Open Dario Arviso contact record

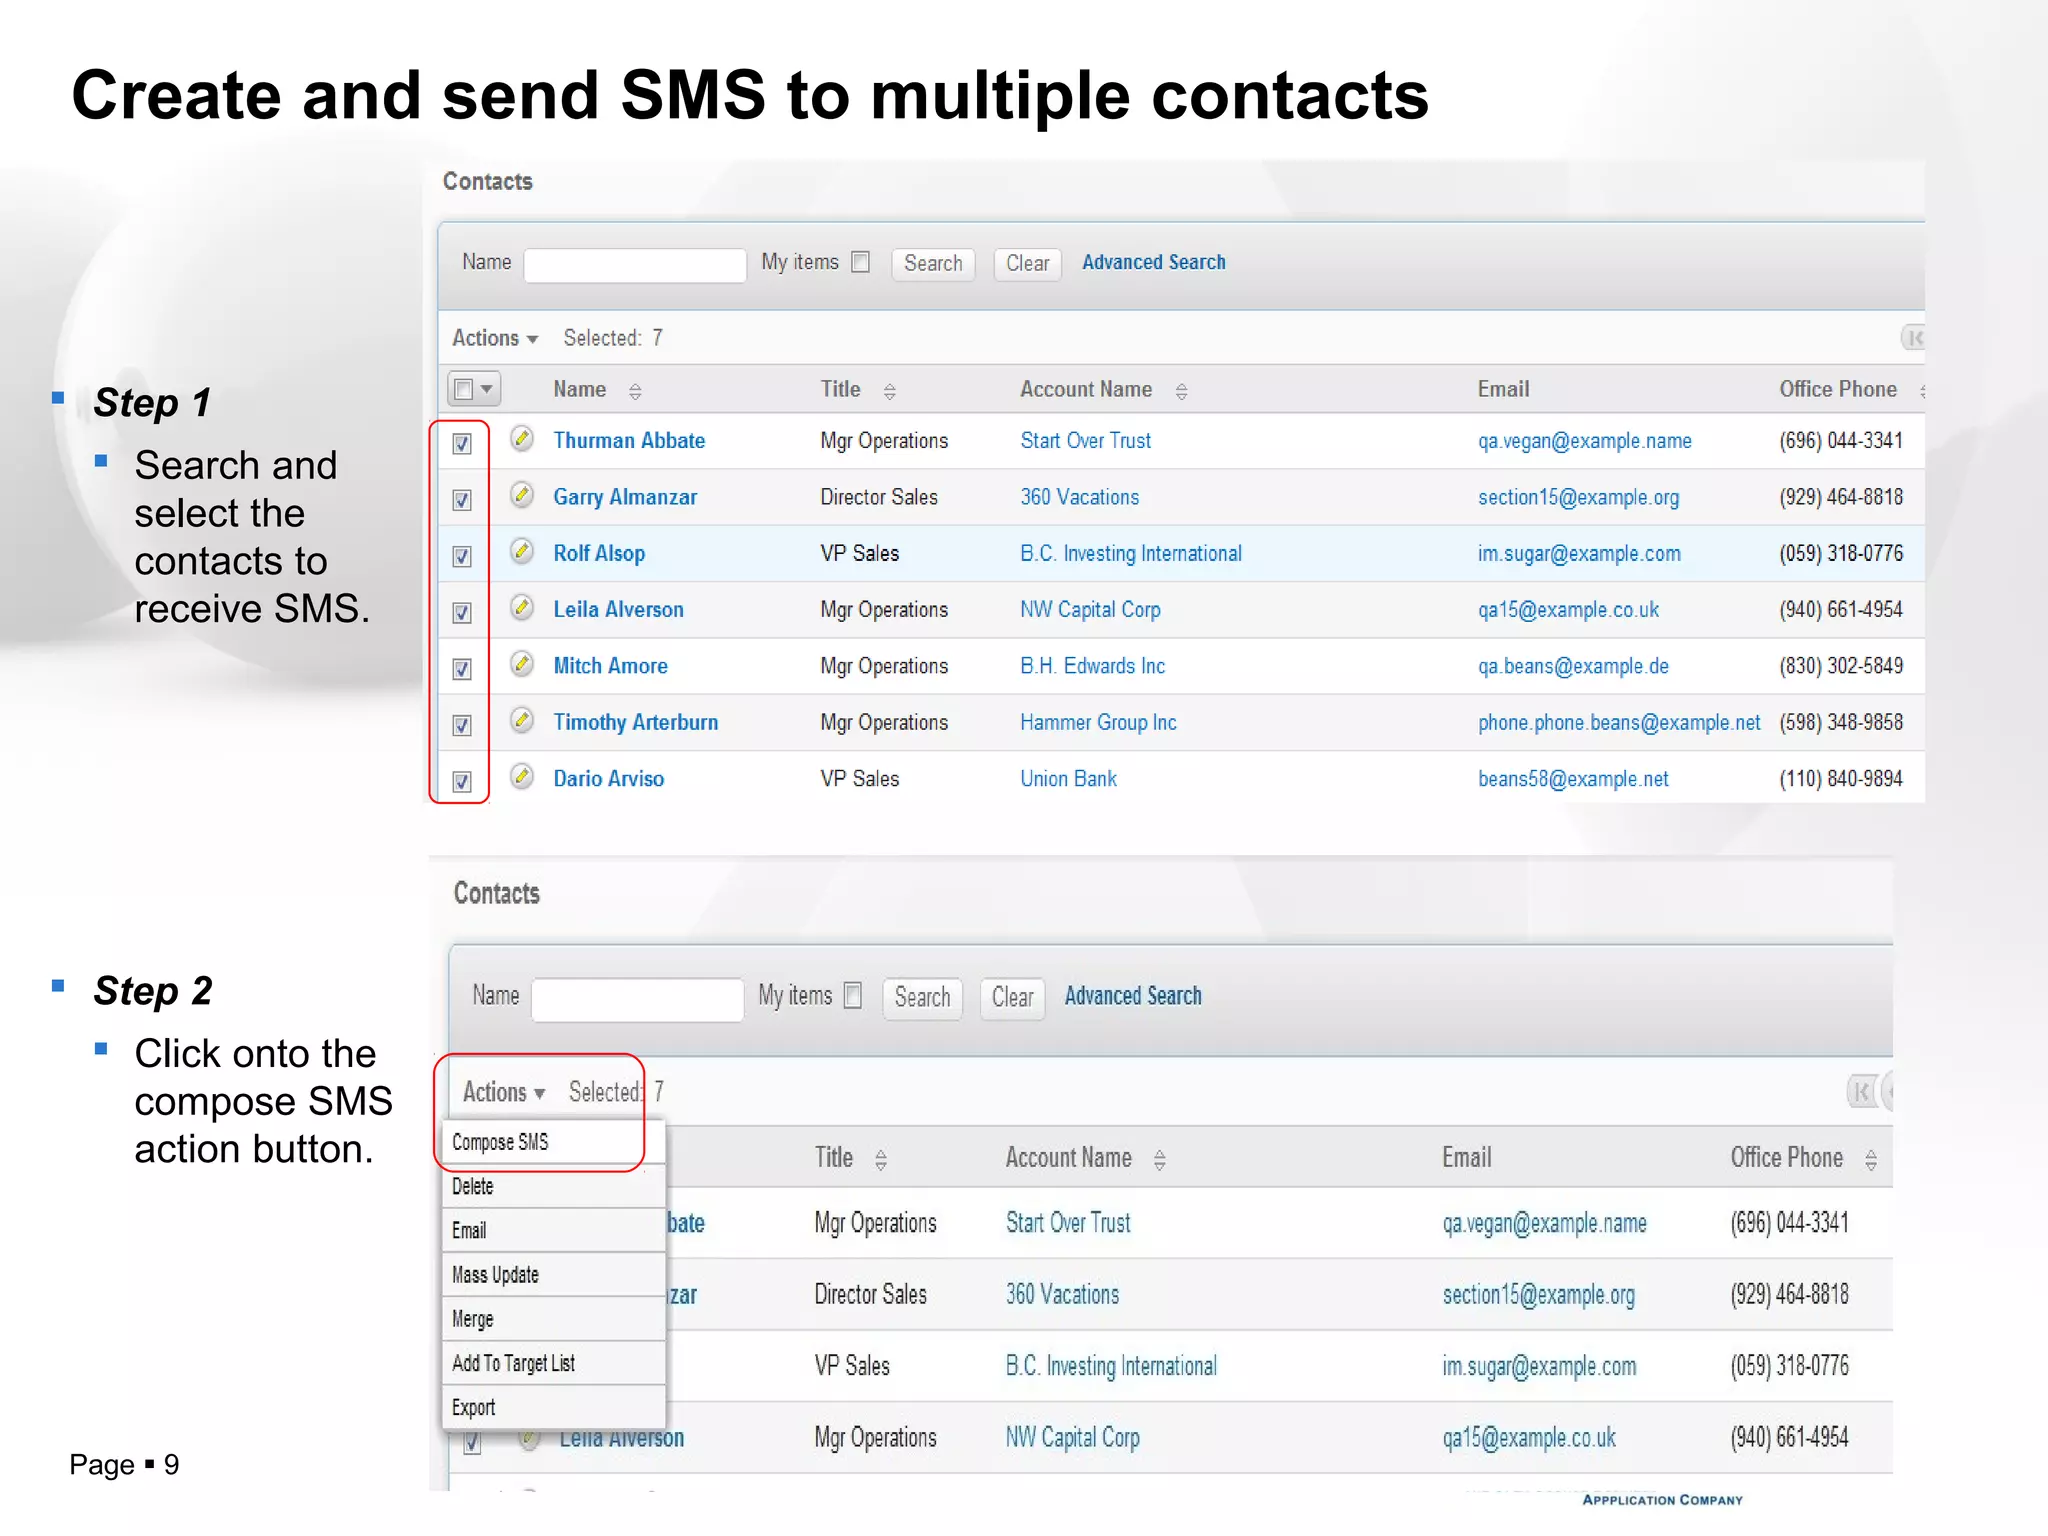click(608, 778)
